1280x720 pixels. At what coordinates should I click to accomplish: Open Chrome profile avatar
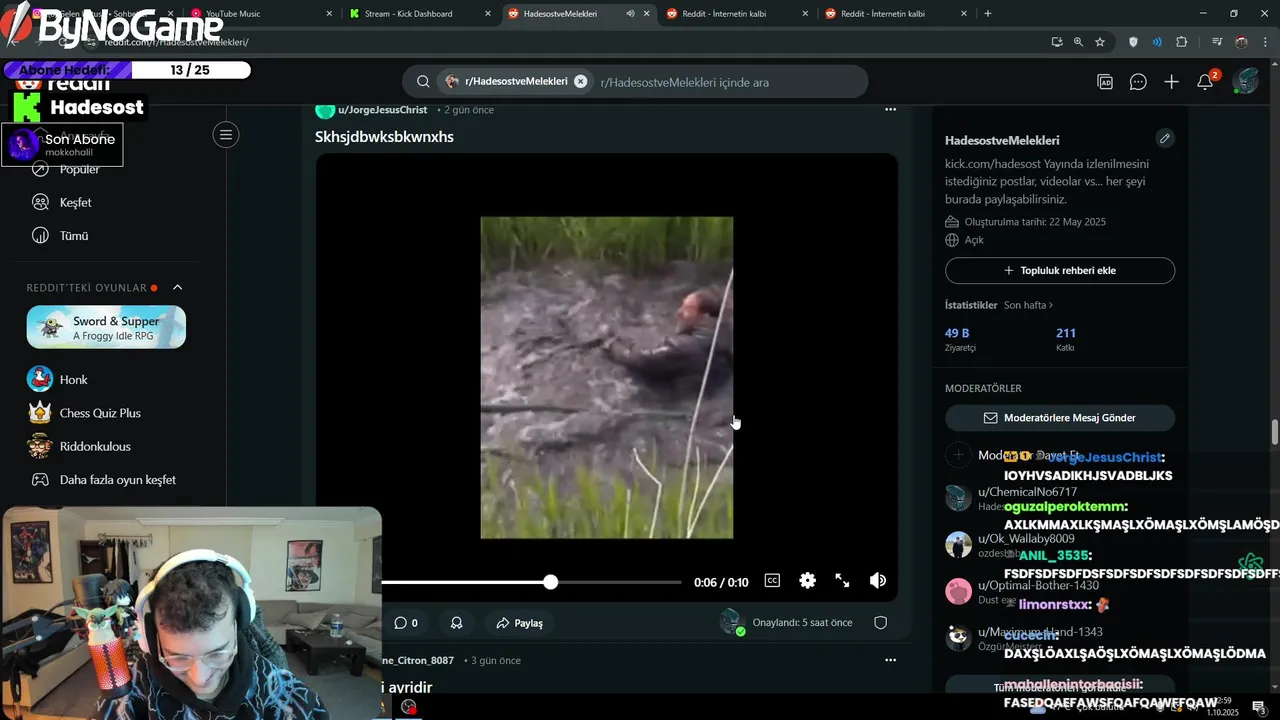(1241, 42)
